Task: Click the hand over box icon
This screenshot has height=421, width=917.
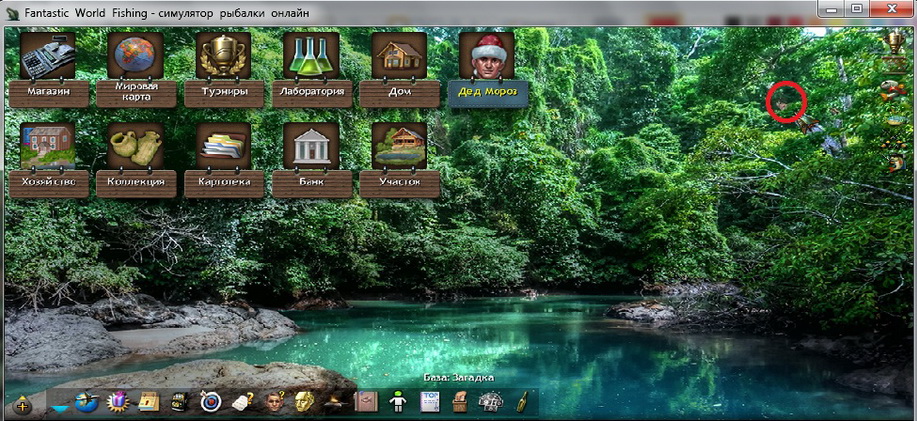Action: tap(460, 402)
